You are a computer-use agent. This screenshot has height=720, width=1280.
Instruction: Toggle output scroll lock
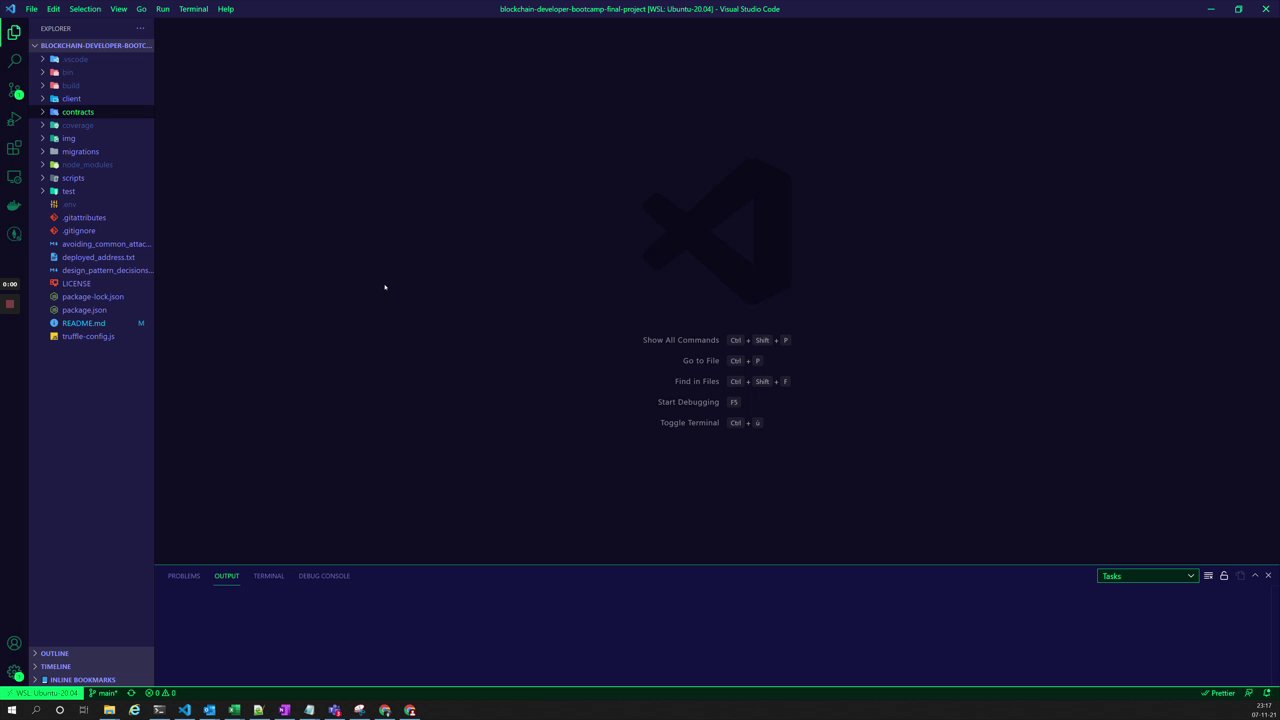pyautogui.click(x=1224, y=576)
